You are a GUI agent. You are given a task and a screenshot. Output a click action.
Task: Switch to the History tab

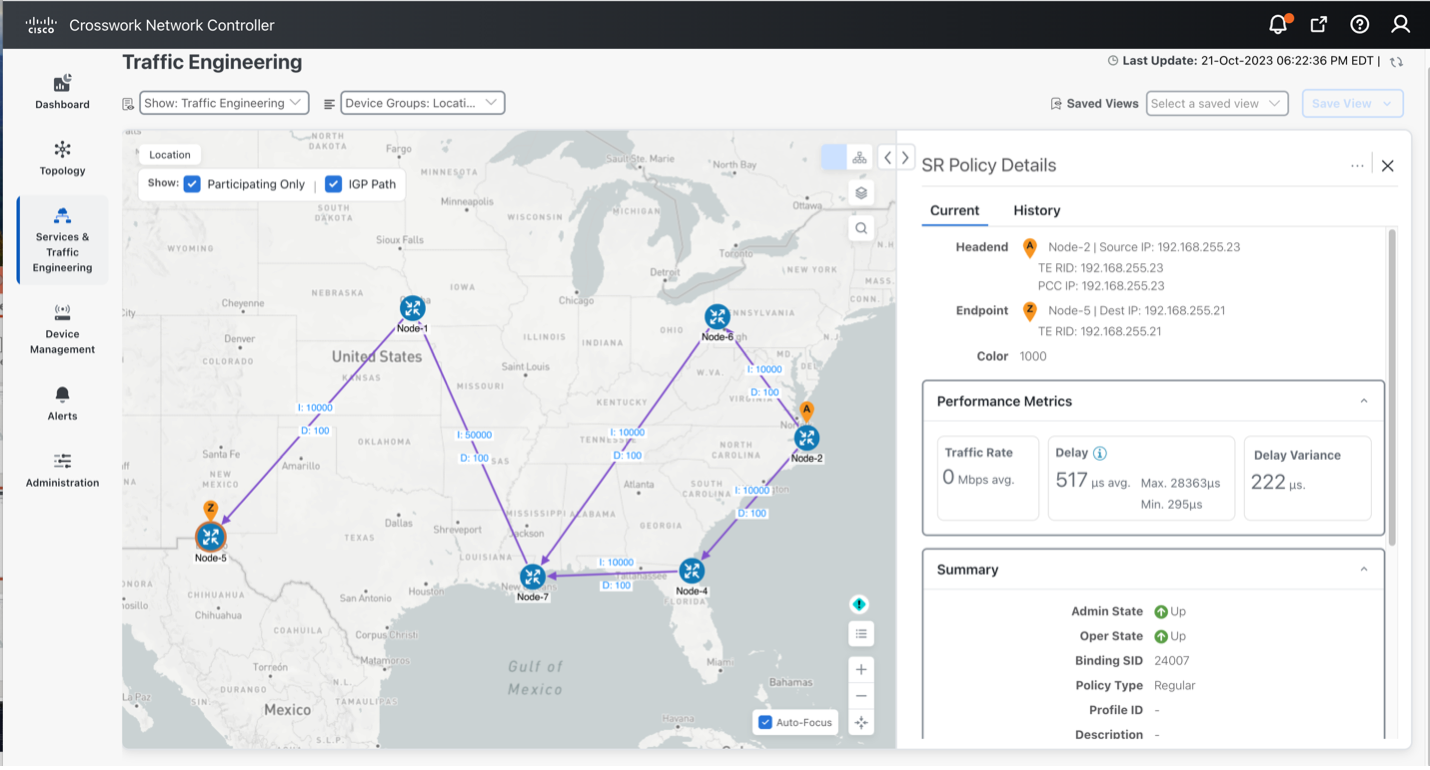click(1036, 210)
